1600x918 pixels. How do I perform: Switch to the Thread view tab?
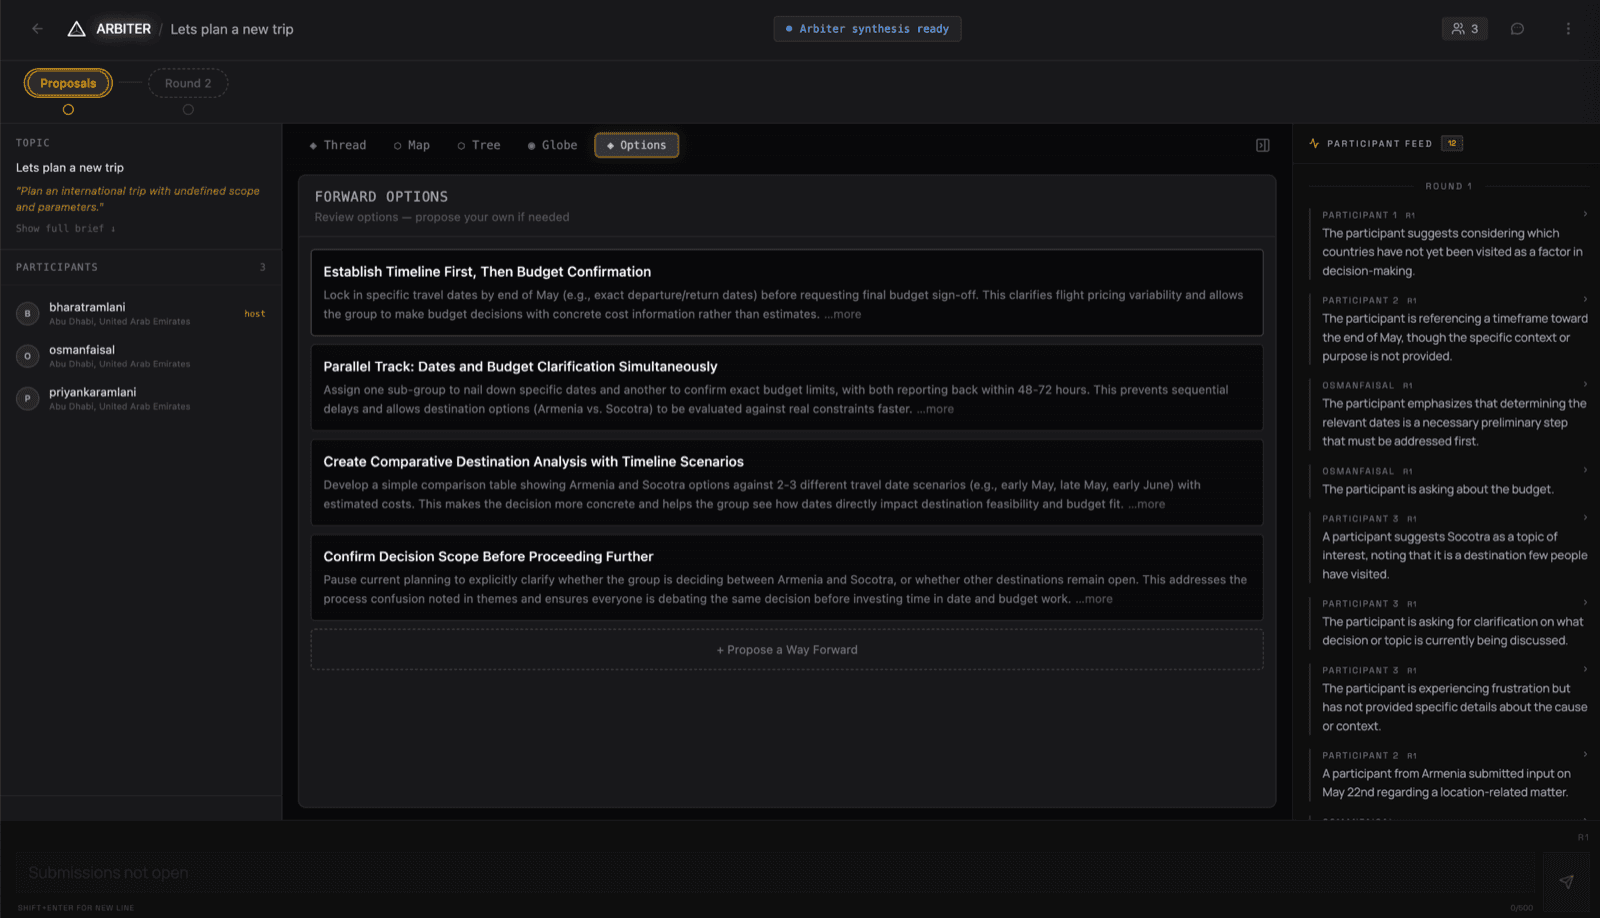(x=338, y=145)
